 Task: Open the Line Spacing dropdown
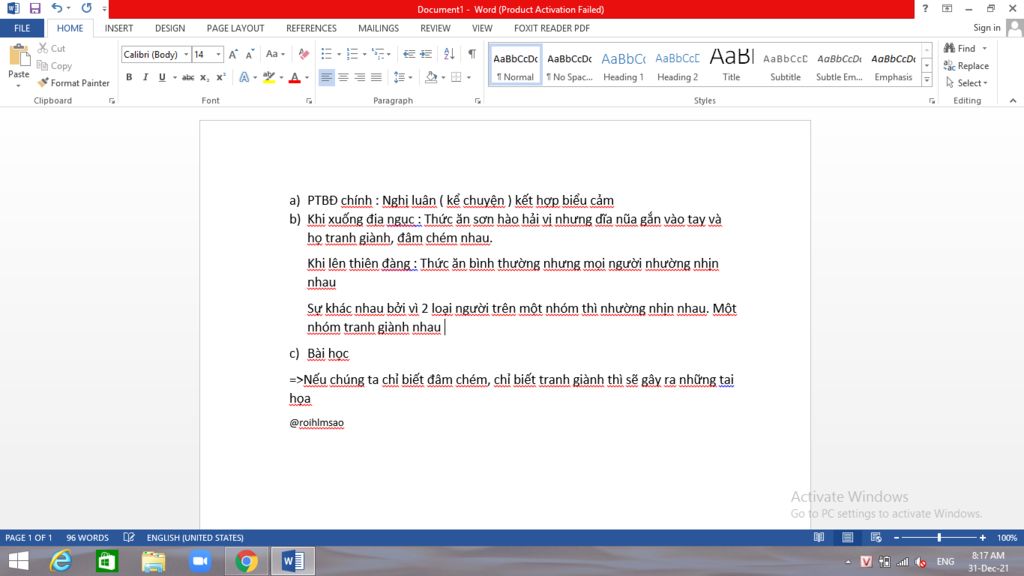pos(403,77)
